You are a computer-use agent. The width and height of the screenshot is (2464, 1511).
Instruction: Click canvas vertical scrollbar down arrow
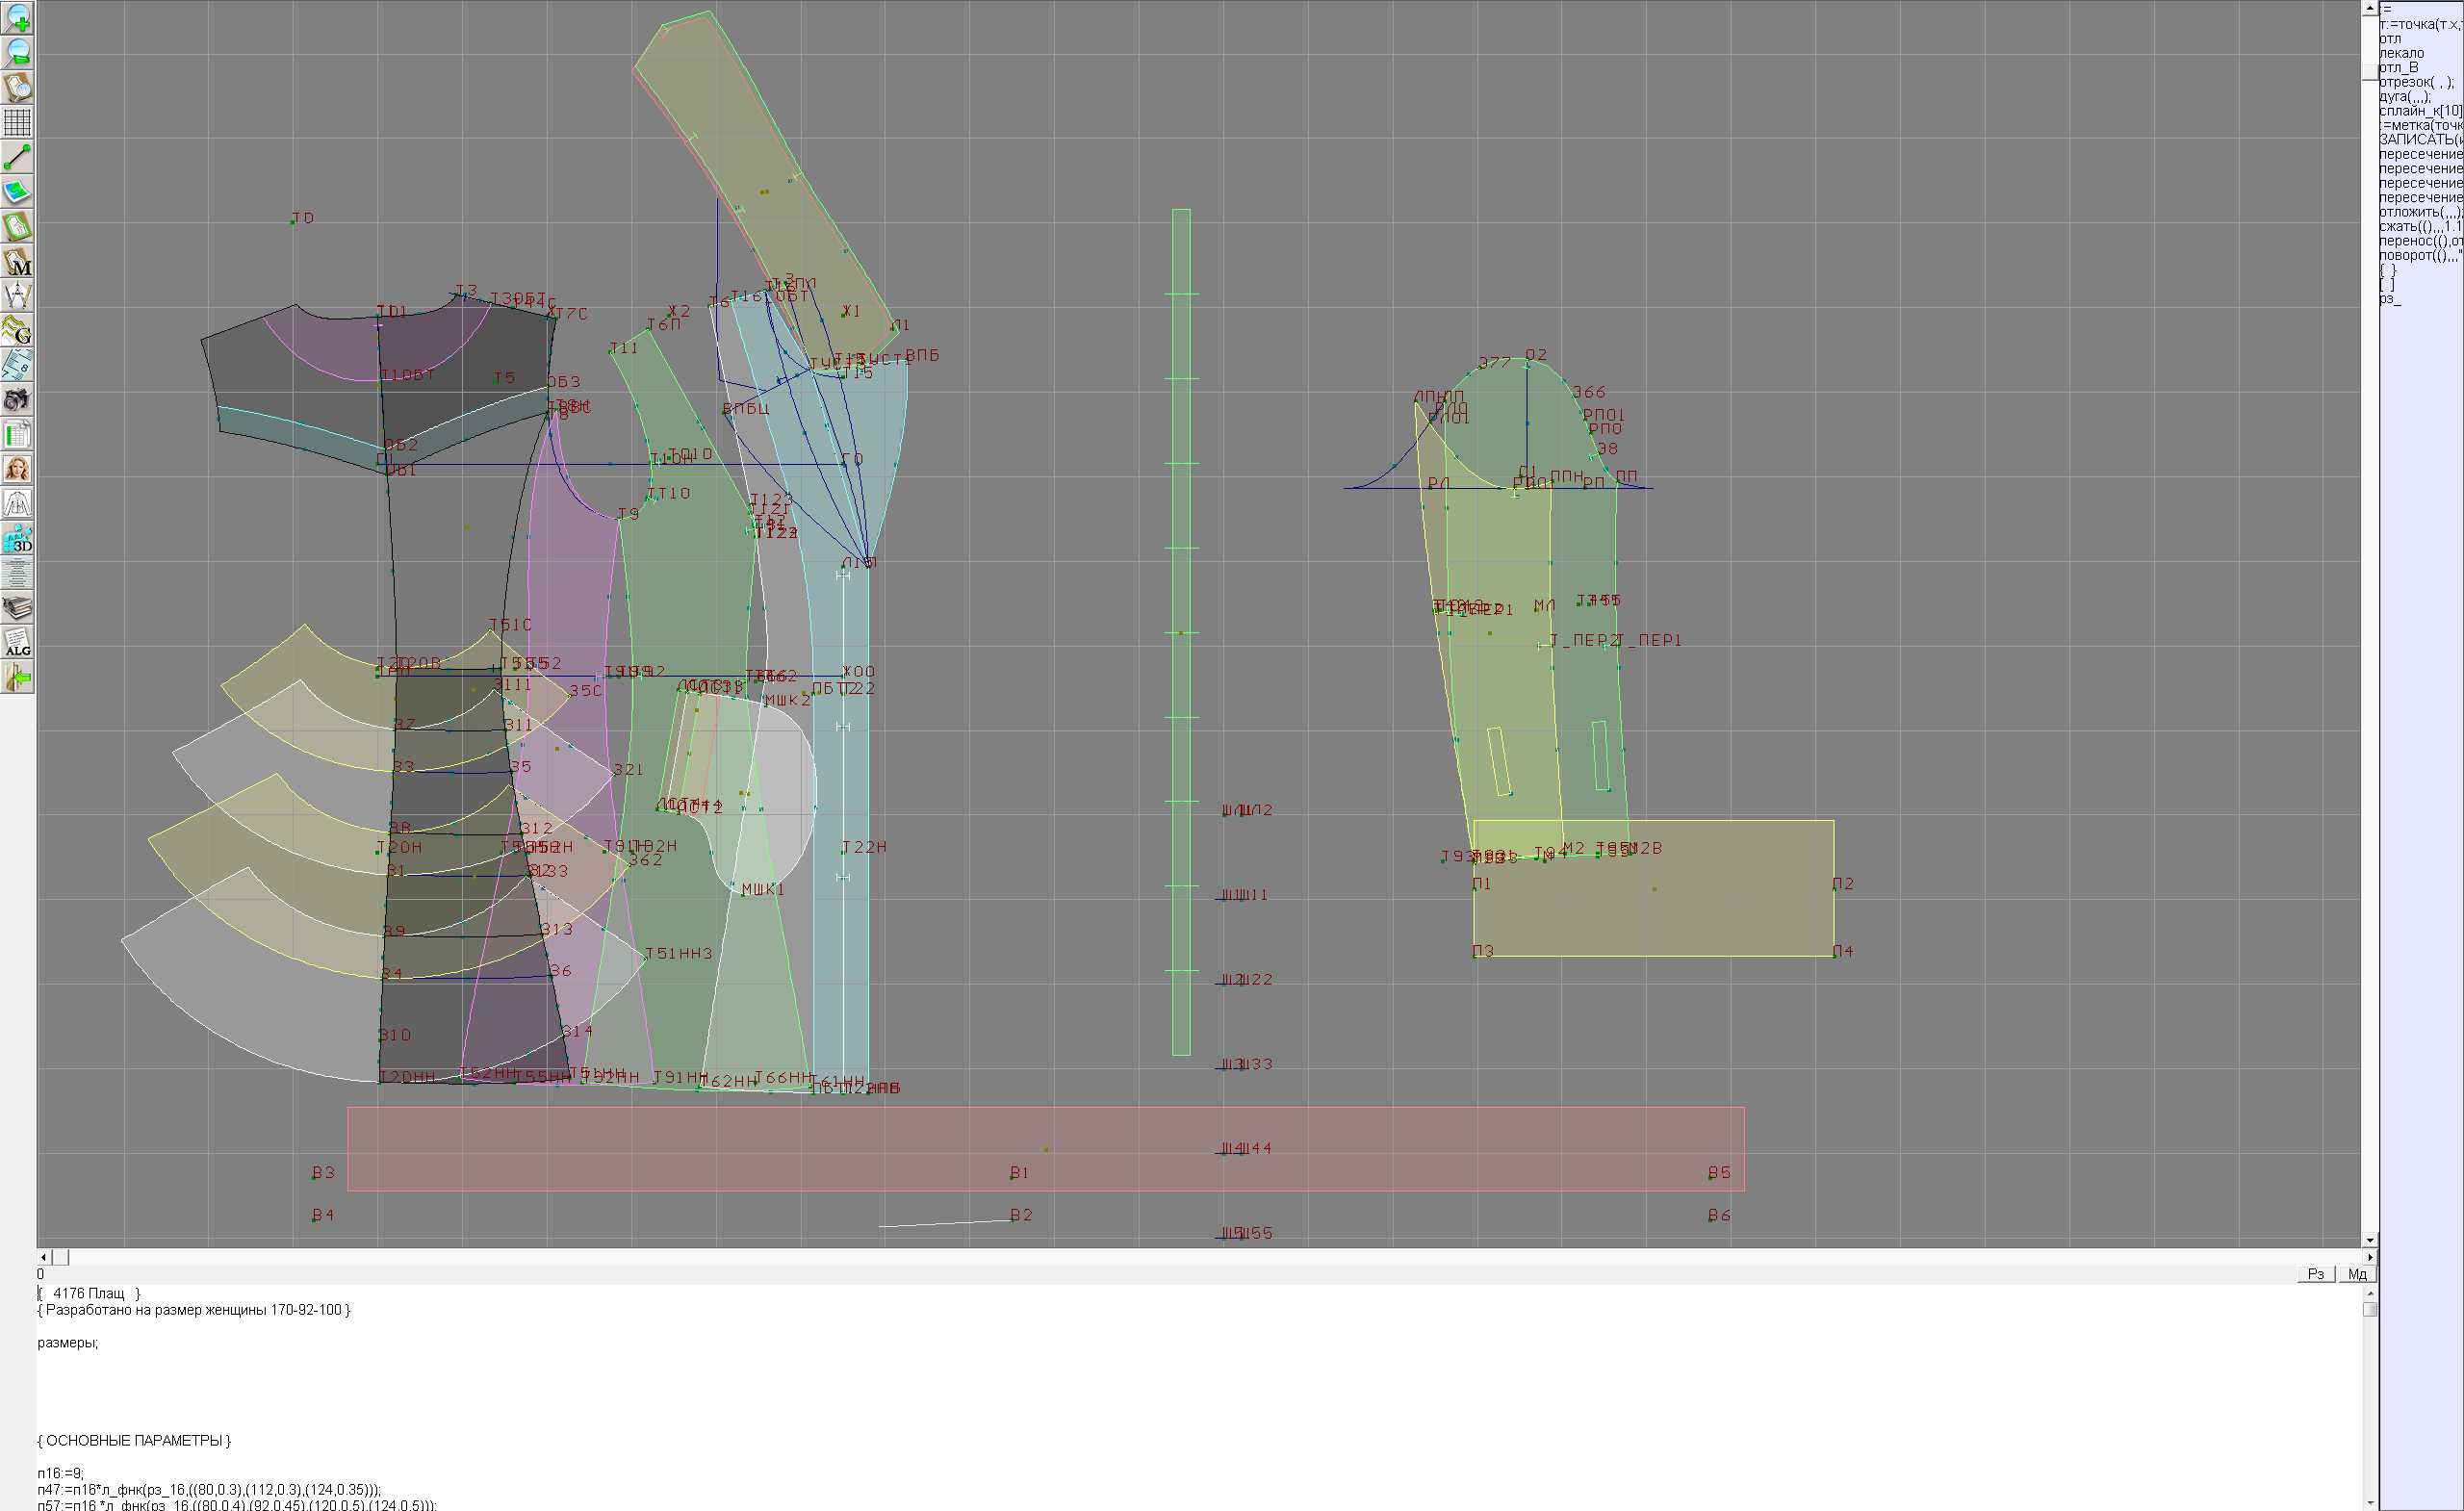pyautogui.click(x=2370, y=1241)
